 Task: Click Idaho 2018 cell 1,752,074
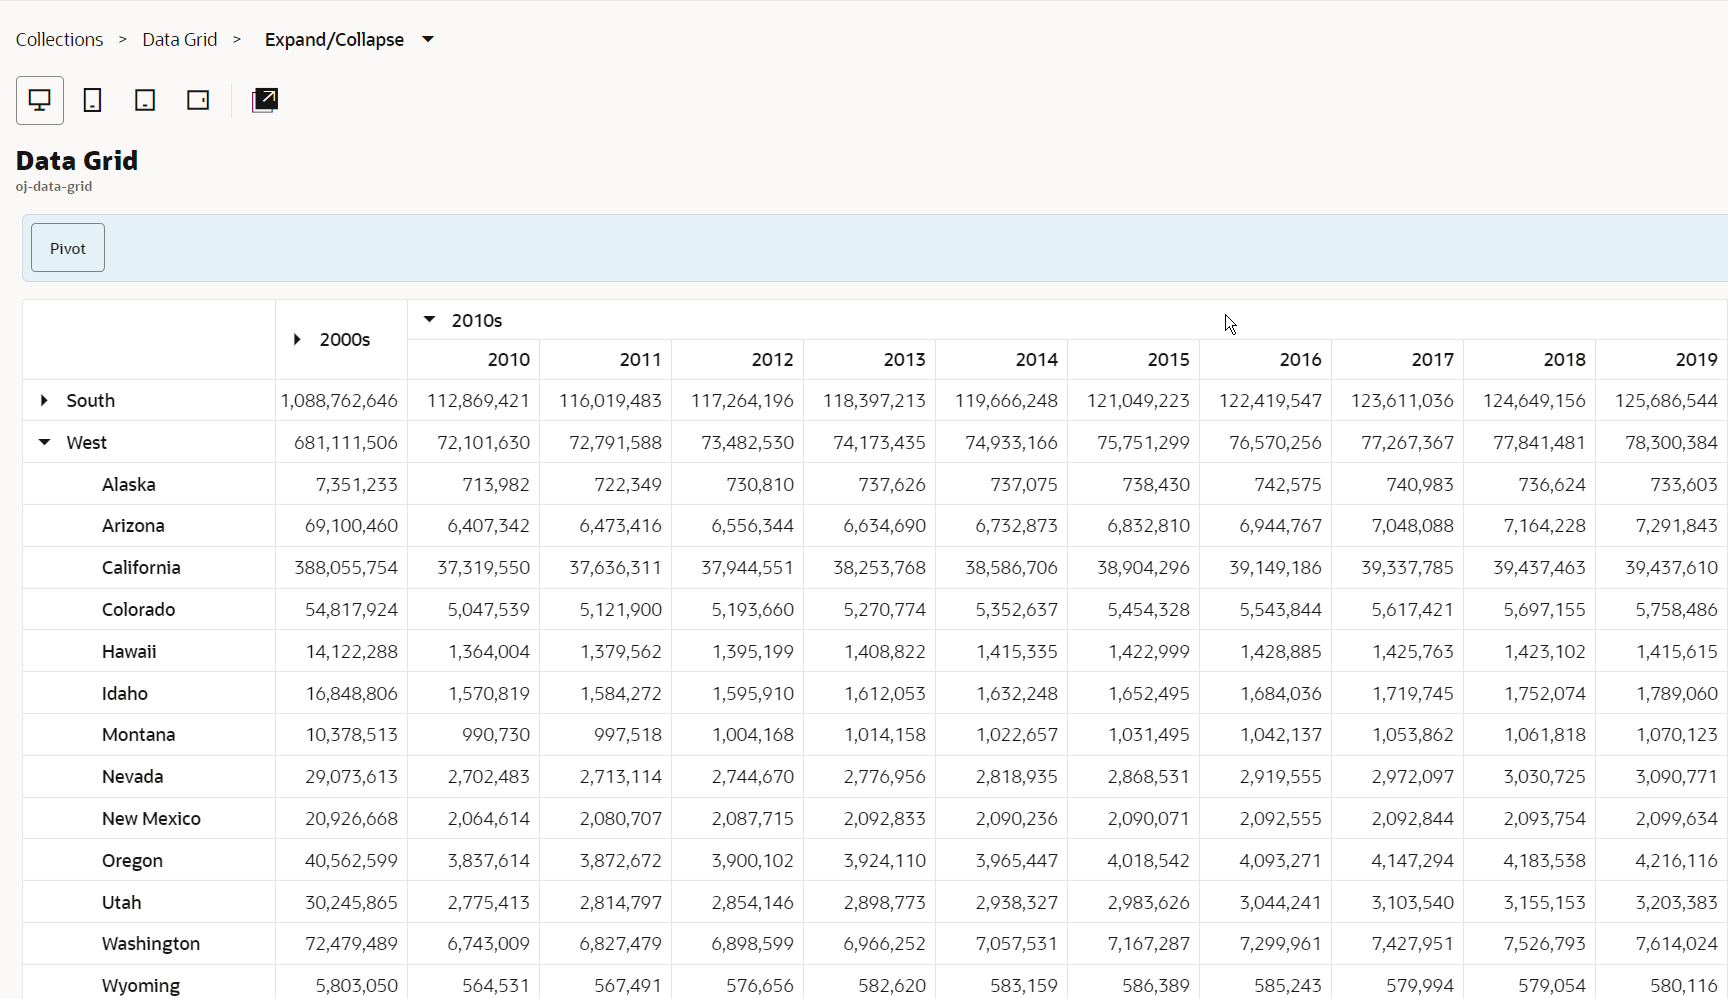1530,693
